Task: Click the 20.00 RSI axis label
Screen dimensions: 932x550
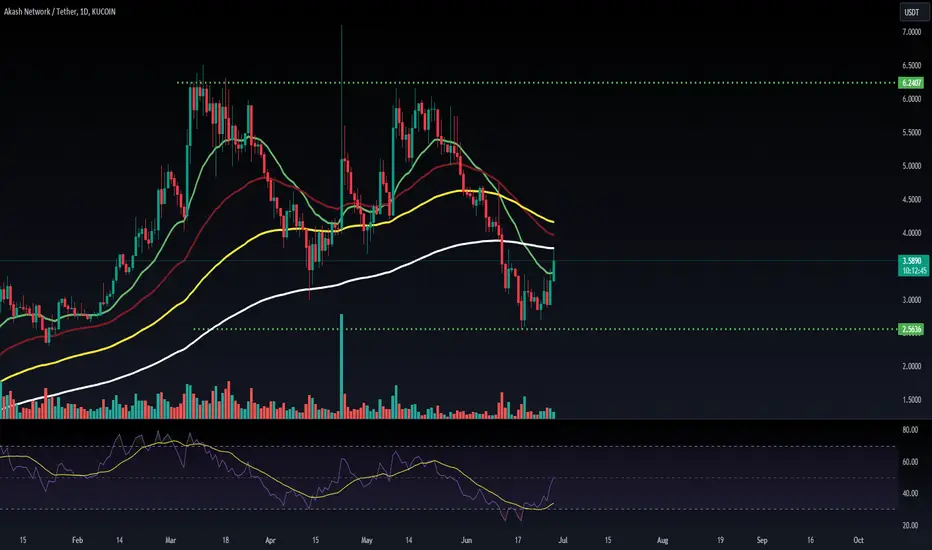Action: 910,525
